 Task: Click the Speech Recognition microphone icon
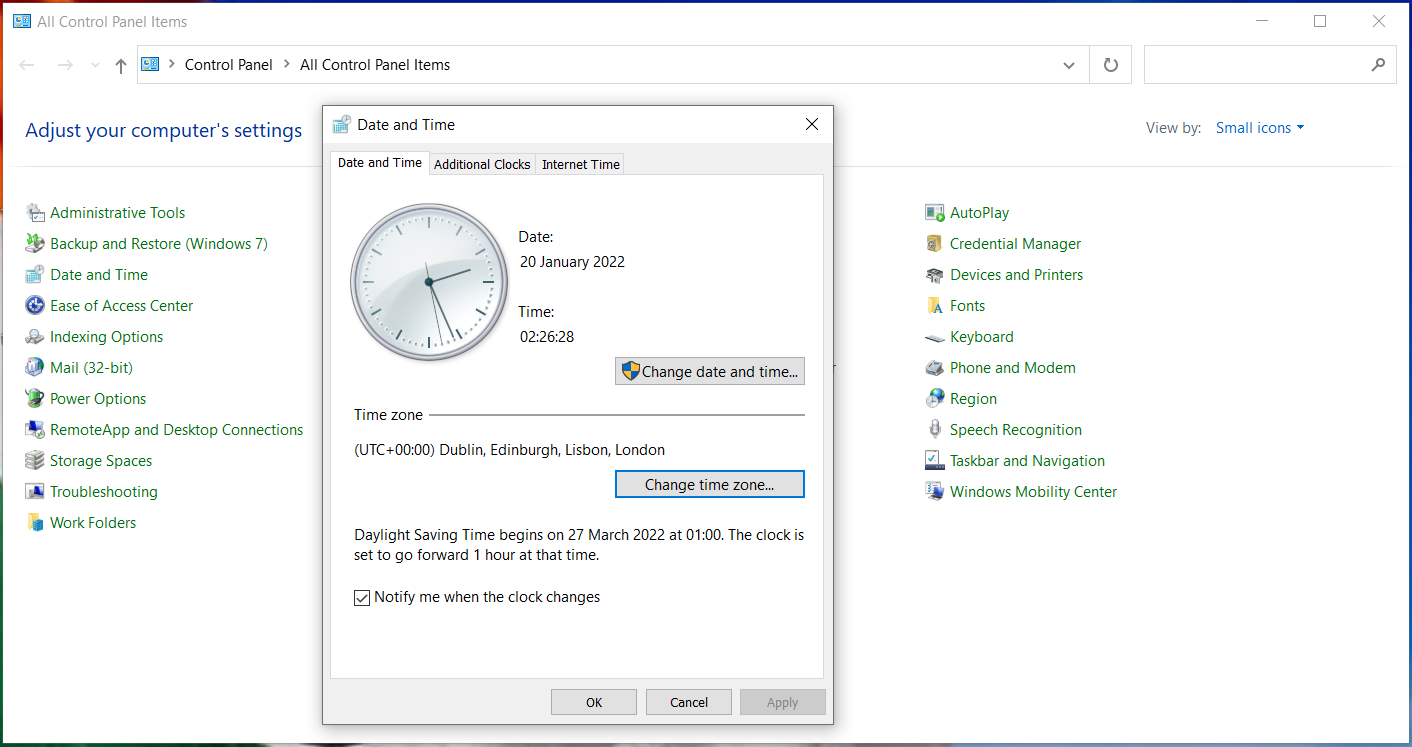coord(935,430)
